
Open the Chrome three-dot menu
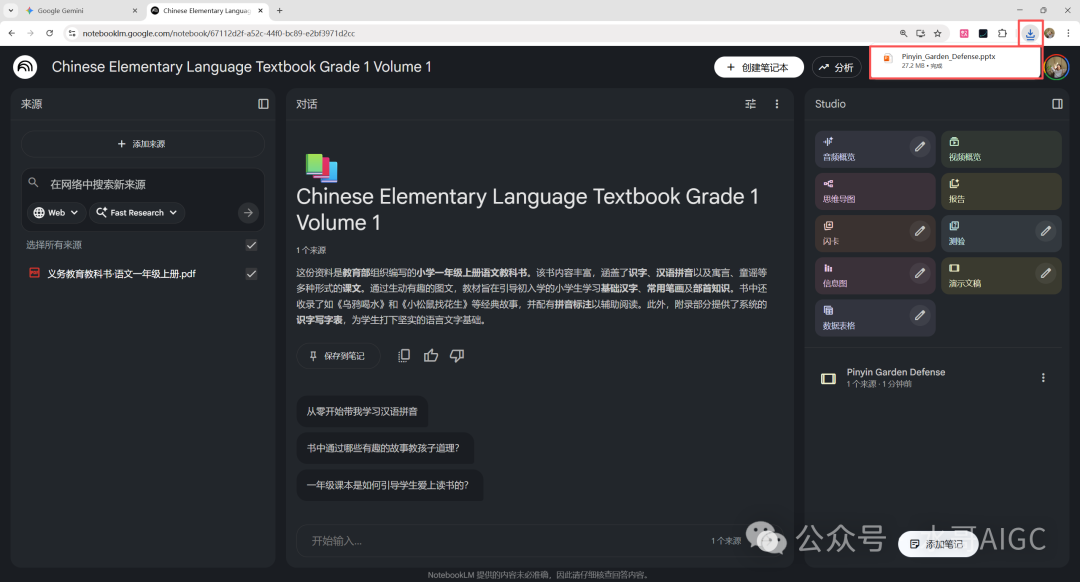1068,33
